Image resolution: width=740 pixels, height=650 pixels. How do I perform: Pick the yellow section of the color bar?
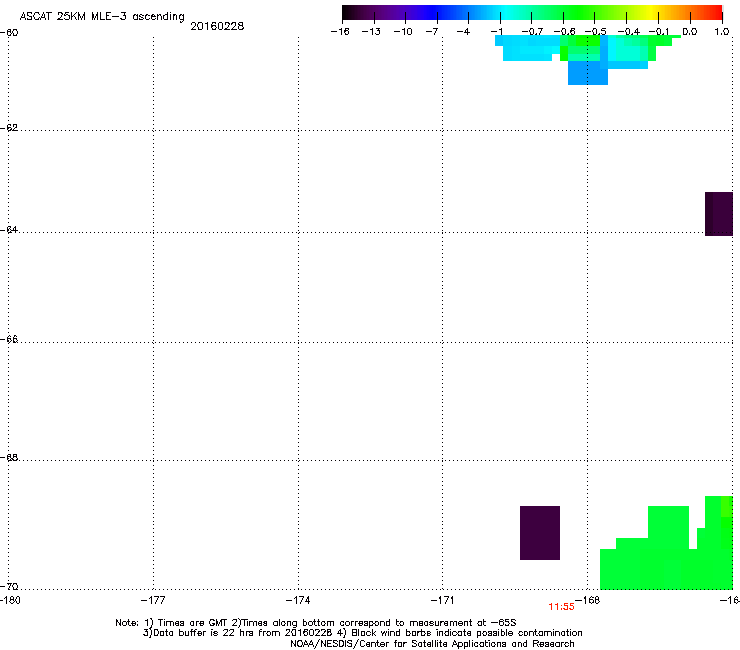point(653,12)
